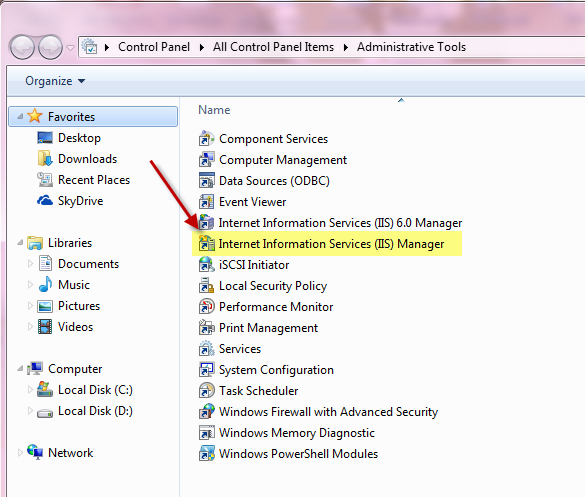Collapse the Favorites tree section
The height and width of the screenshot is (497, 585).
point(20,117)
